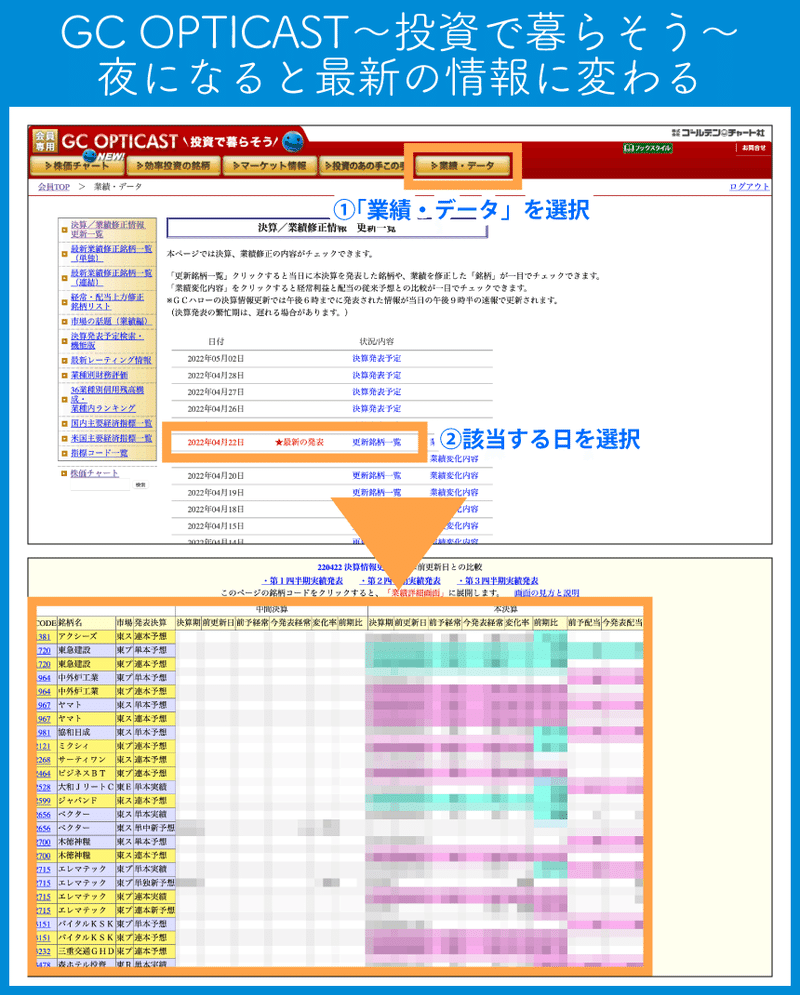This screenshot has width=800, height=995.
Task: Click code 381 for アクシーズ
Action: [x=44, y=636]
